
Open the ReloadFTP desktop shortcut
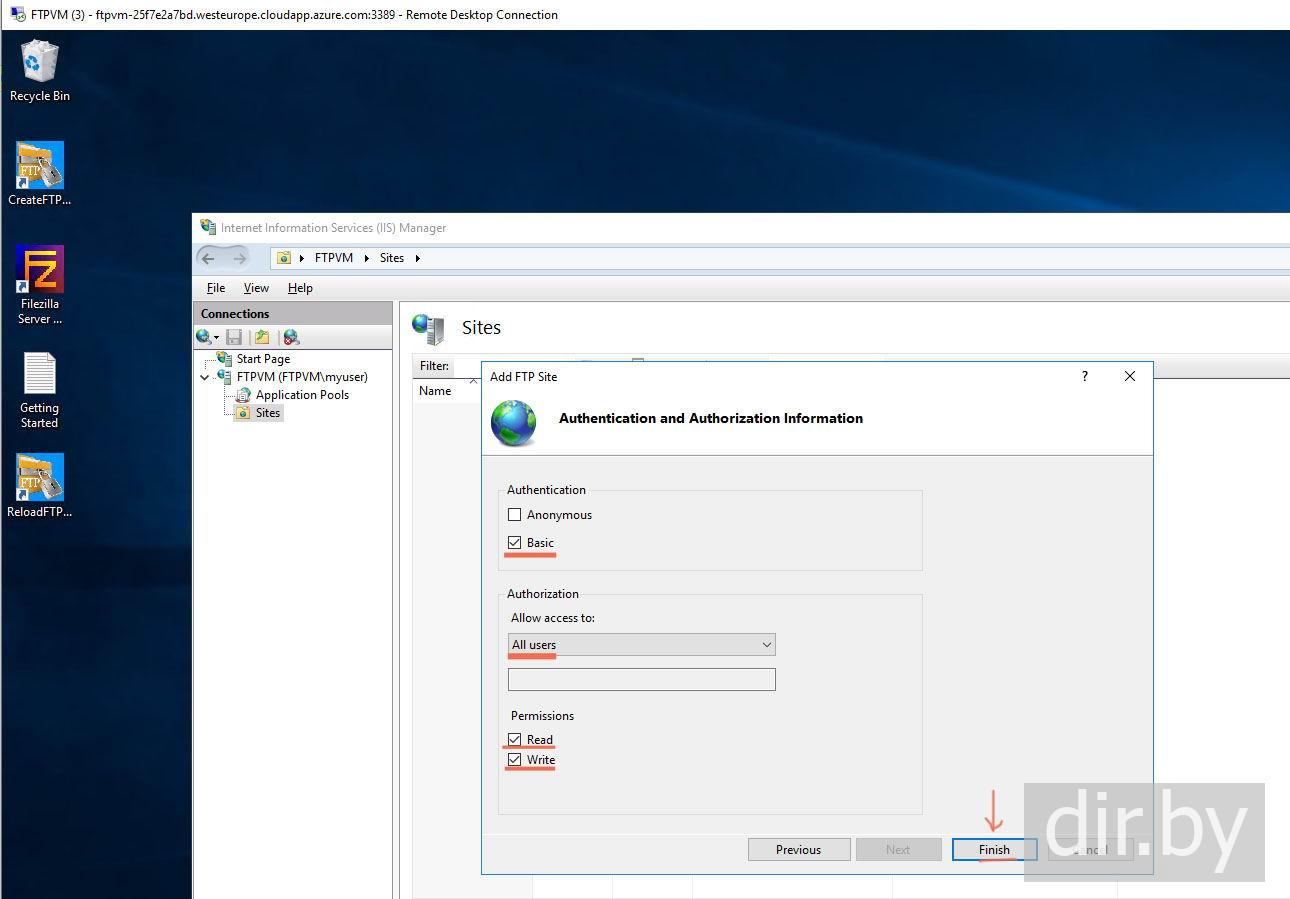coord(39,478)
